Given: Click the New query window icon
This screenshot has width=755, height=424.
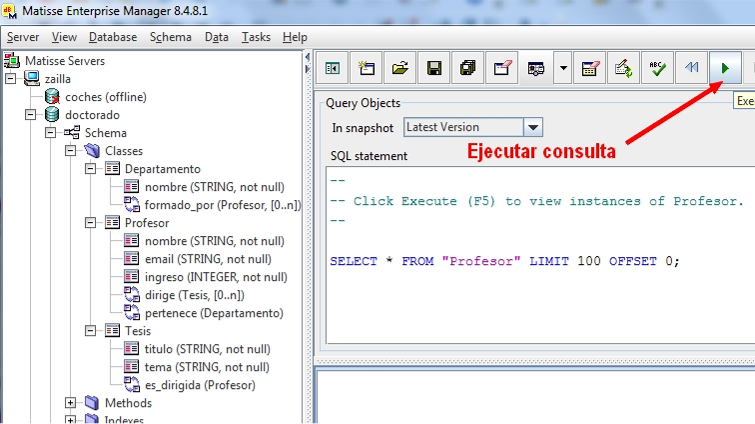Looking at the screenshot, I should 366,68.
